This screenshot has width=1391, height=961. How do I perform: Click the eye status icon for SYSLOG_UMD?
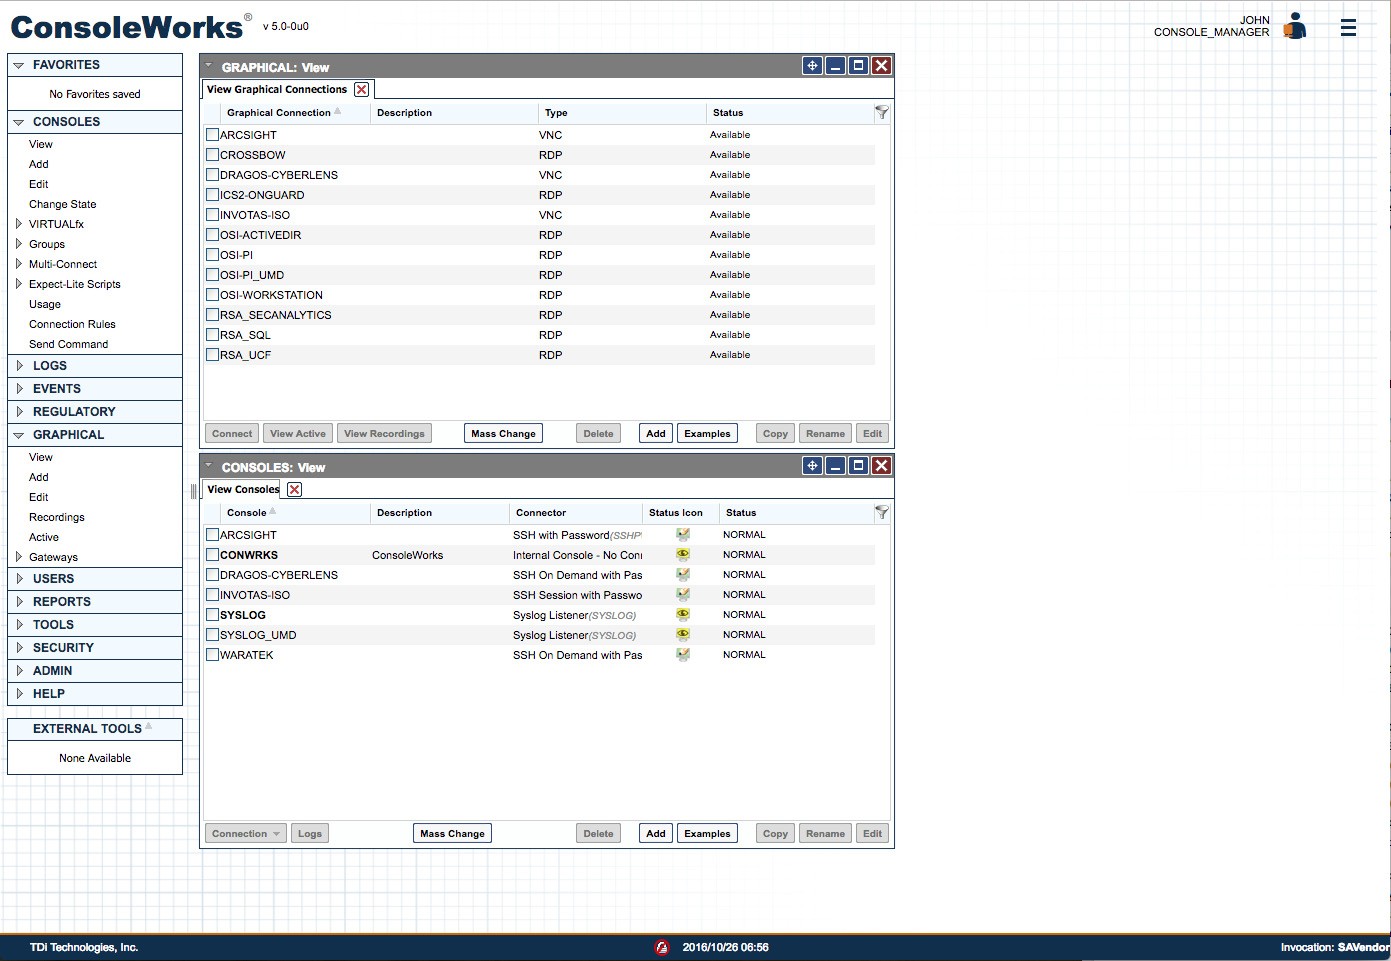coord(683,635)
